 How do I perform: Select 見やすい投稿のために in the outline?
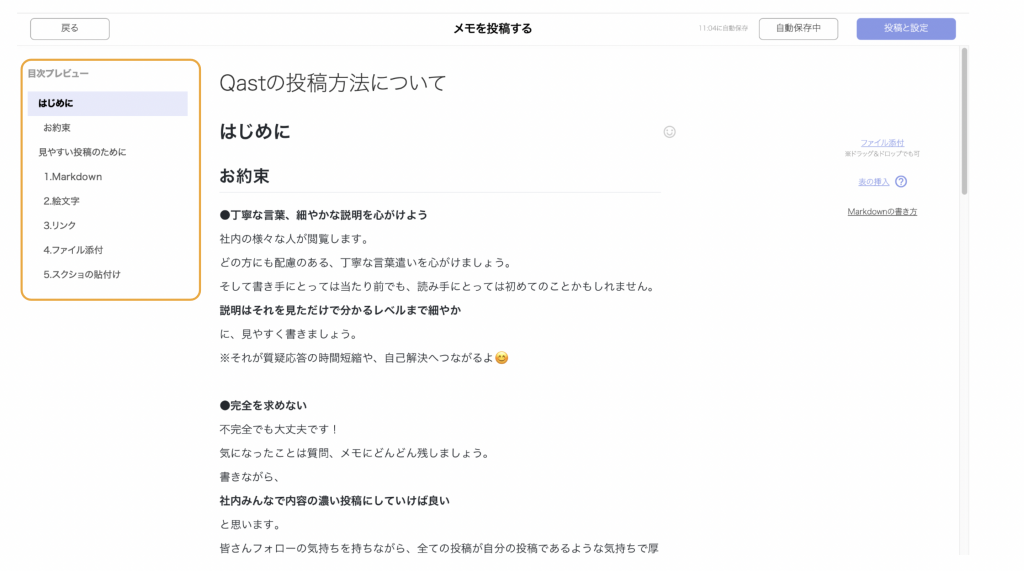pos(82,152)
